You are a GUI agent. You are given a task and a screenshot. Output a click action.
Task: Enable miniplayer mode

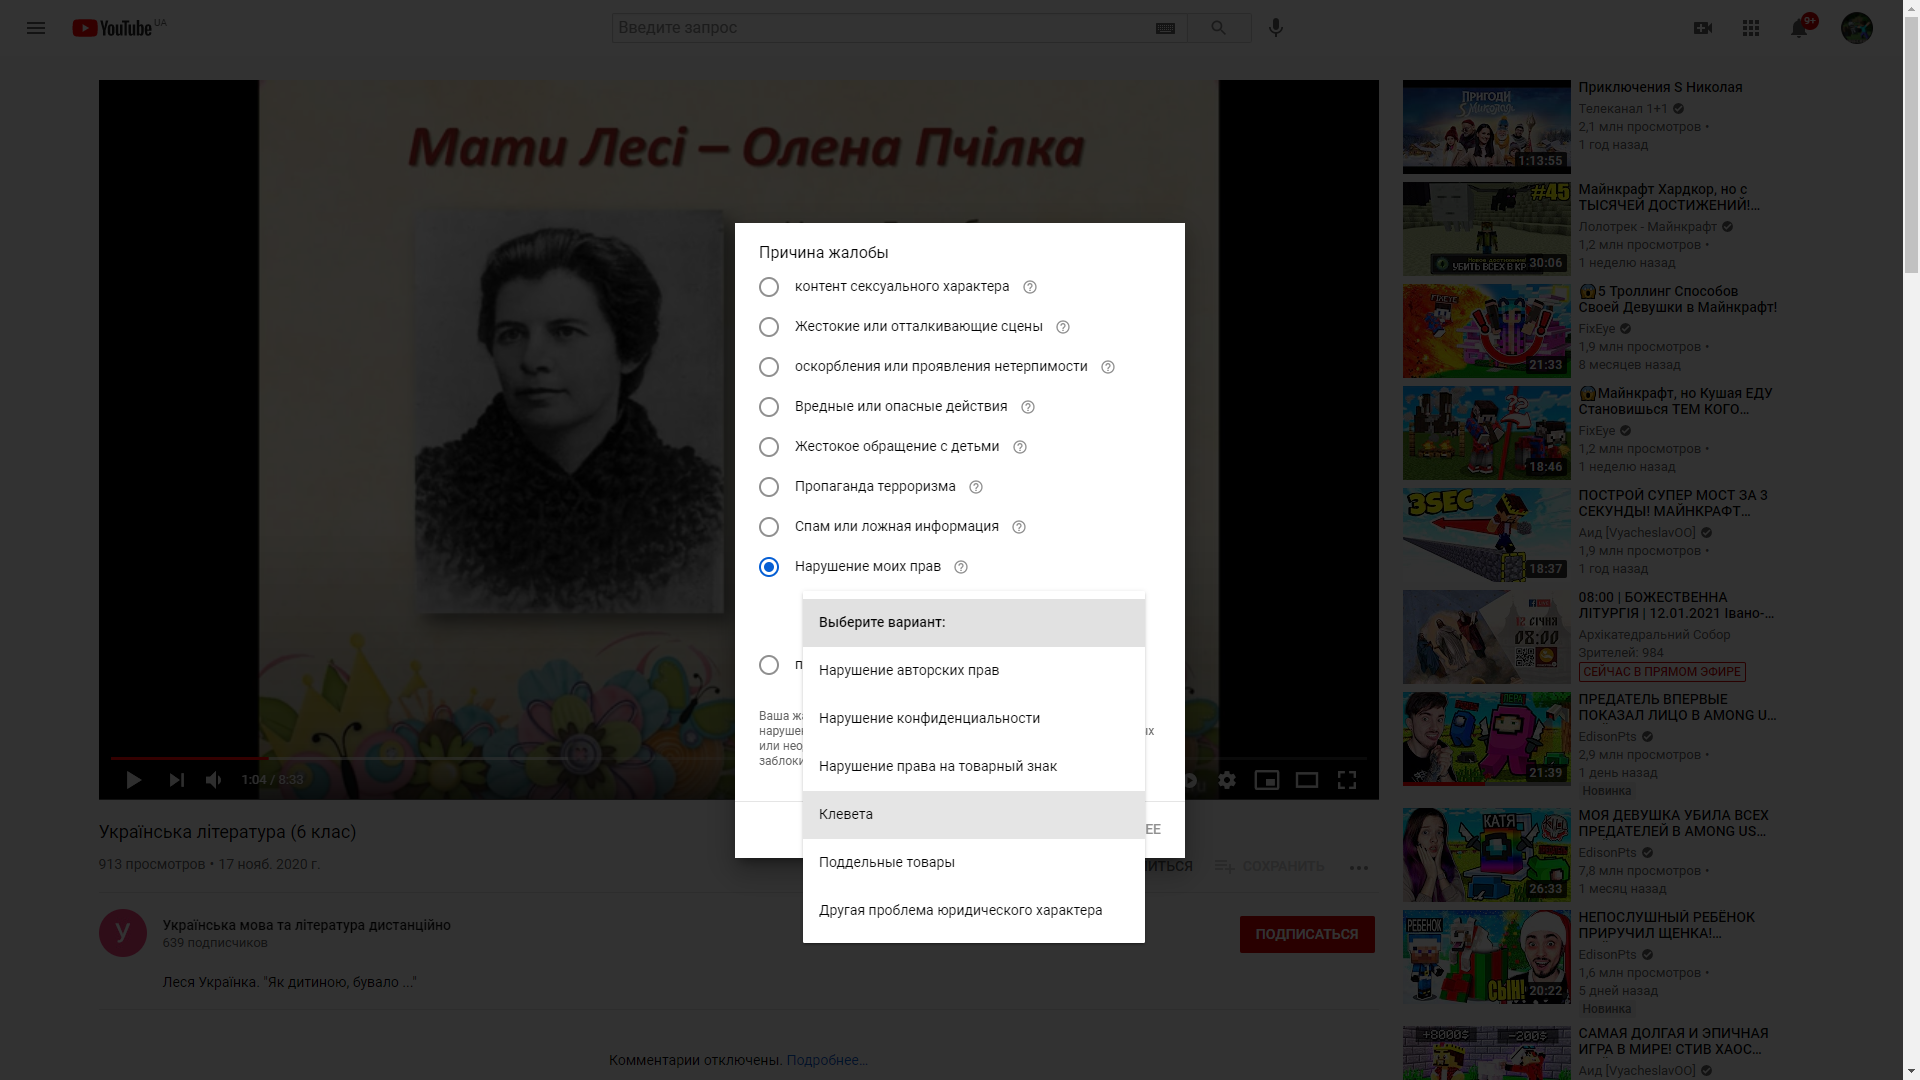pyautogui.click(x=1267, y=780)
